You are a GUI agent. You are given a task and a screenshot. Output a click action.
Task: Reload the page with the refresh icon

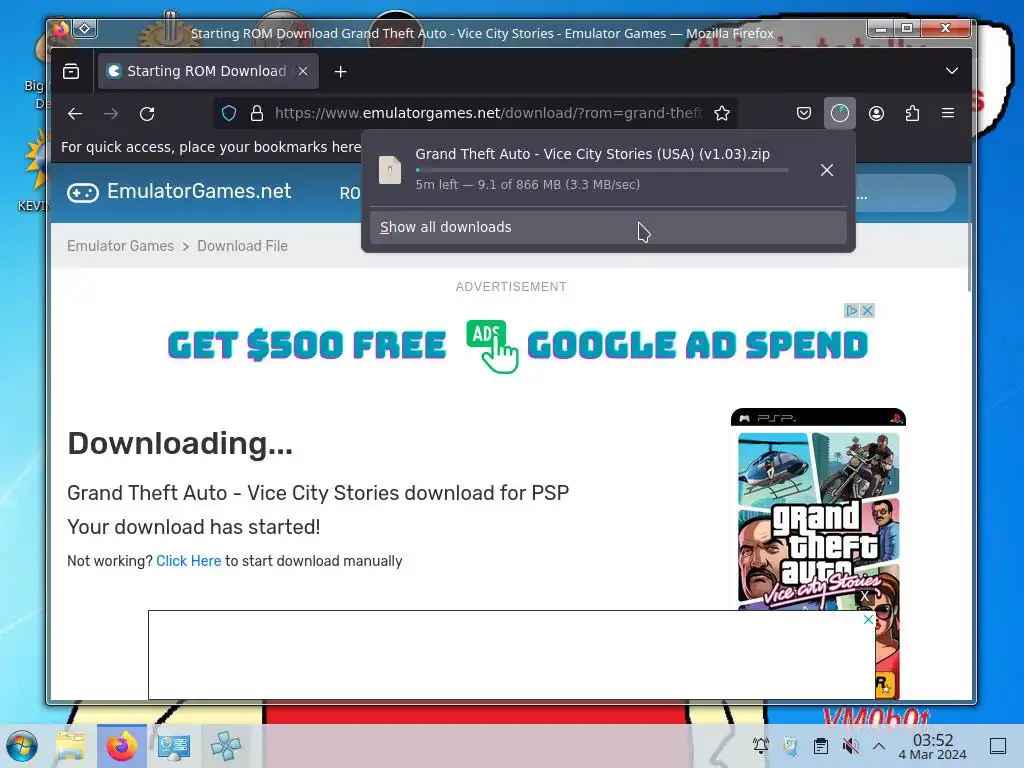tap(147, 114)
